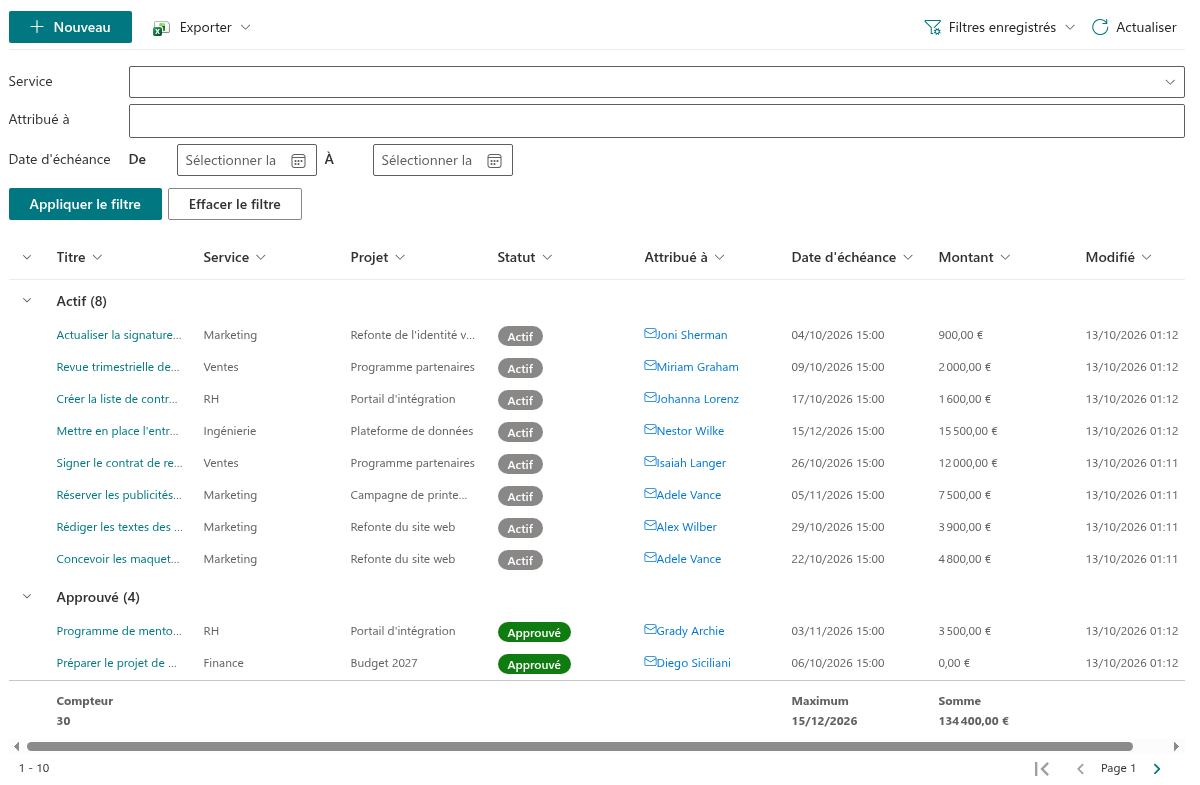1200x785 pixels.
Task: Collapse all groups via header chevron
Action: (27, 257)
